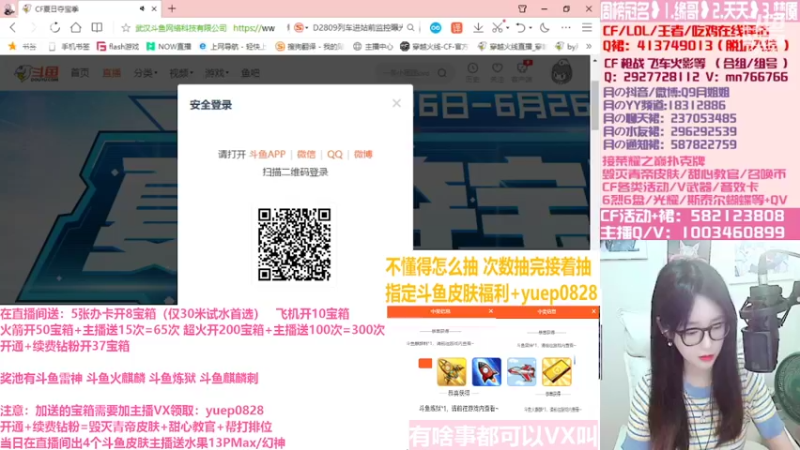
Task: Open the 上网导航 bookmark
Action: [x=233, y=46]
